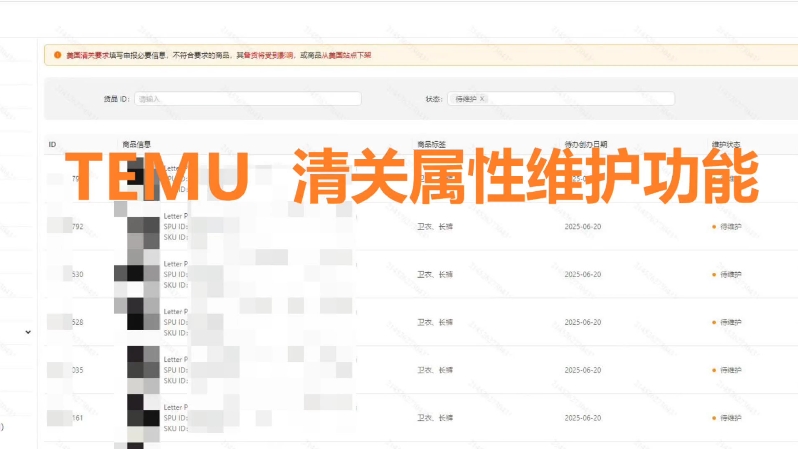Click SPU ID label in row 530

(176, 274)
